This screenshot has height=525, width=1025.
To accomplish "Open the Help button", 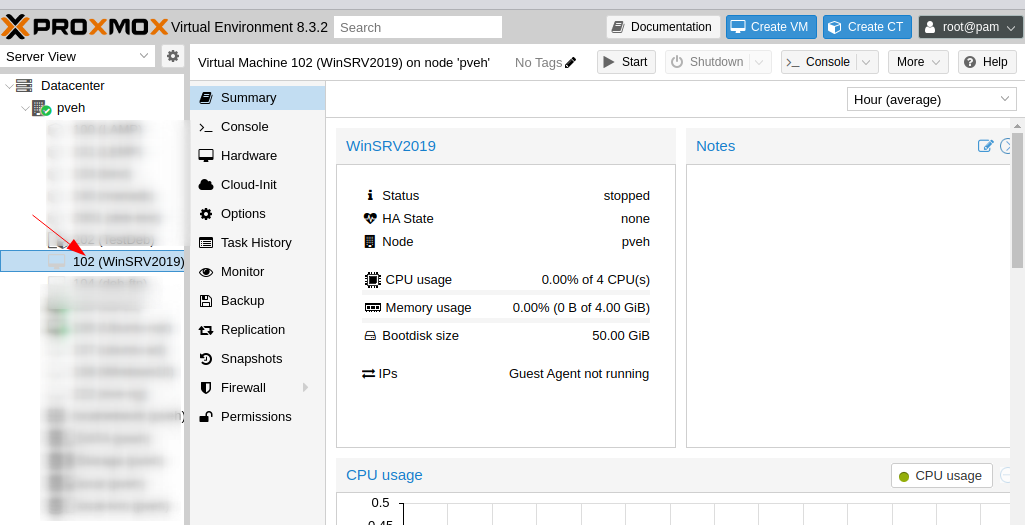I will pyautogui.click(x=987, y=62).
